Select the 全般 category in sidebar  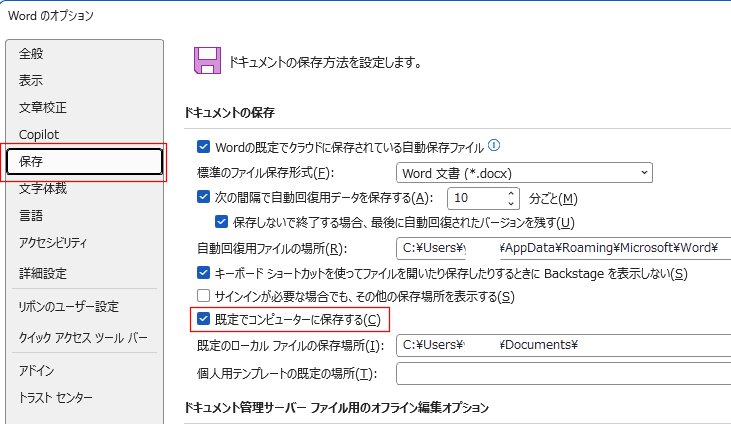(x=32, y=54)
